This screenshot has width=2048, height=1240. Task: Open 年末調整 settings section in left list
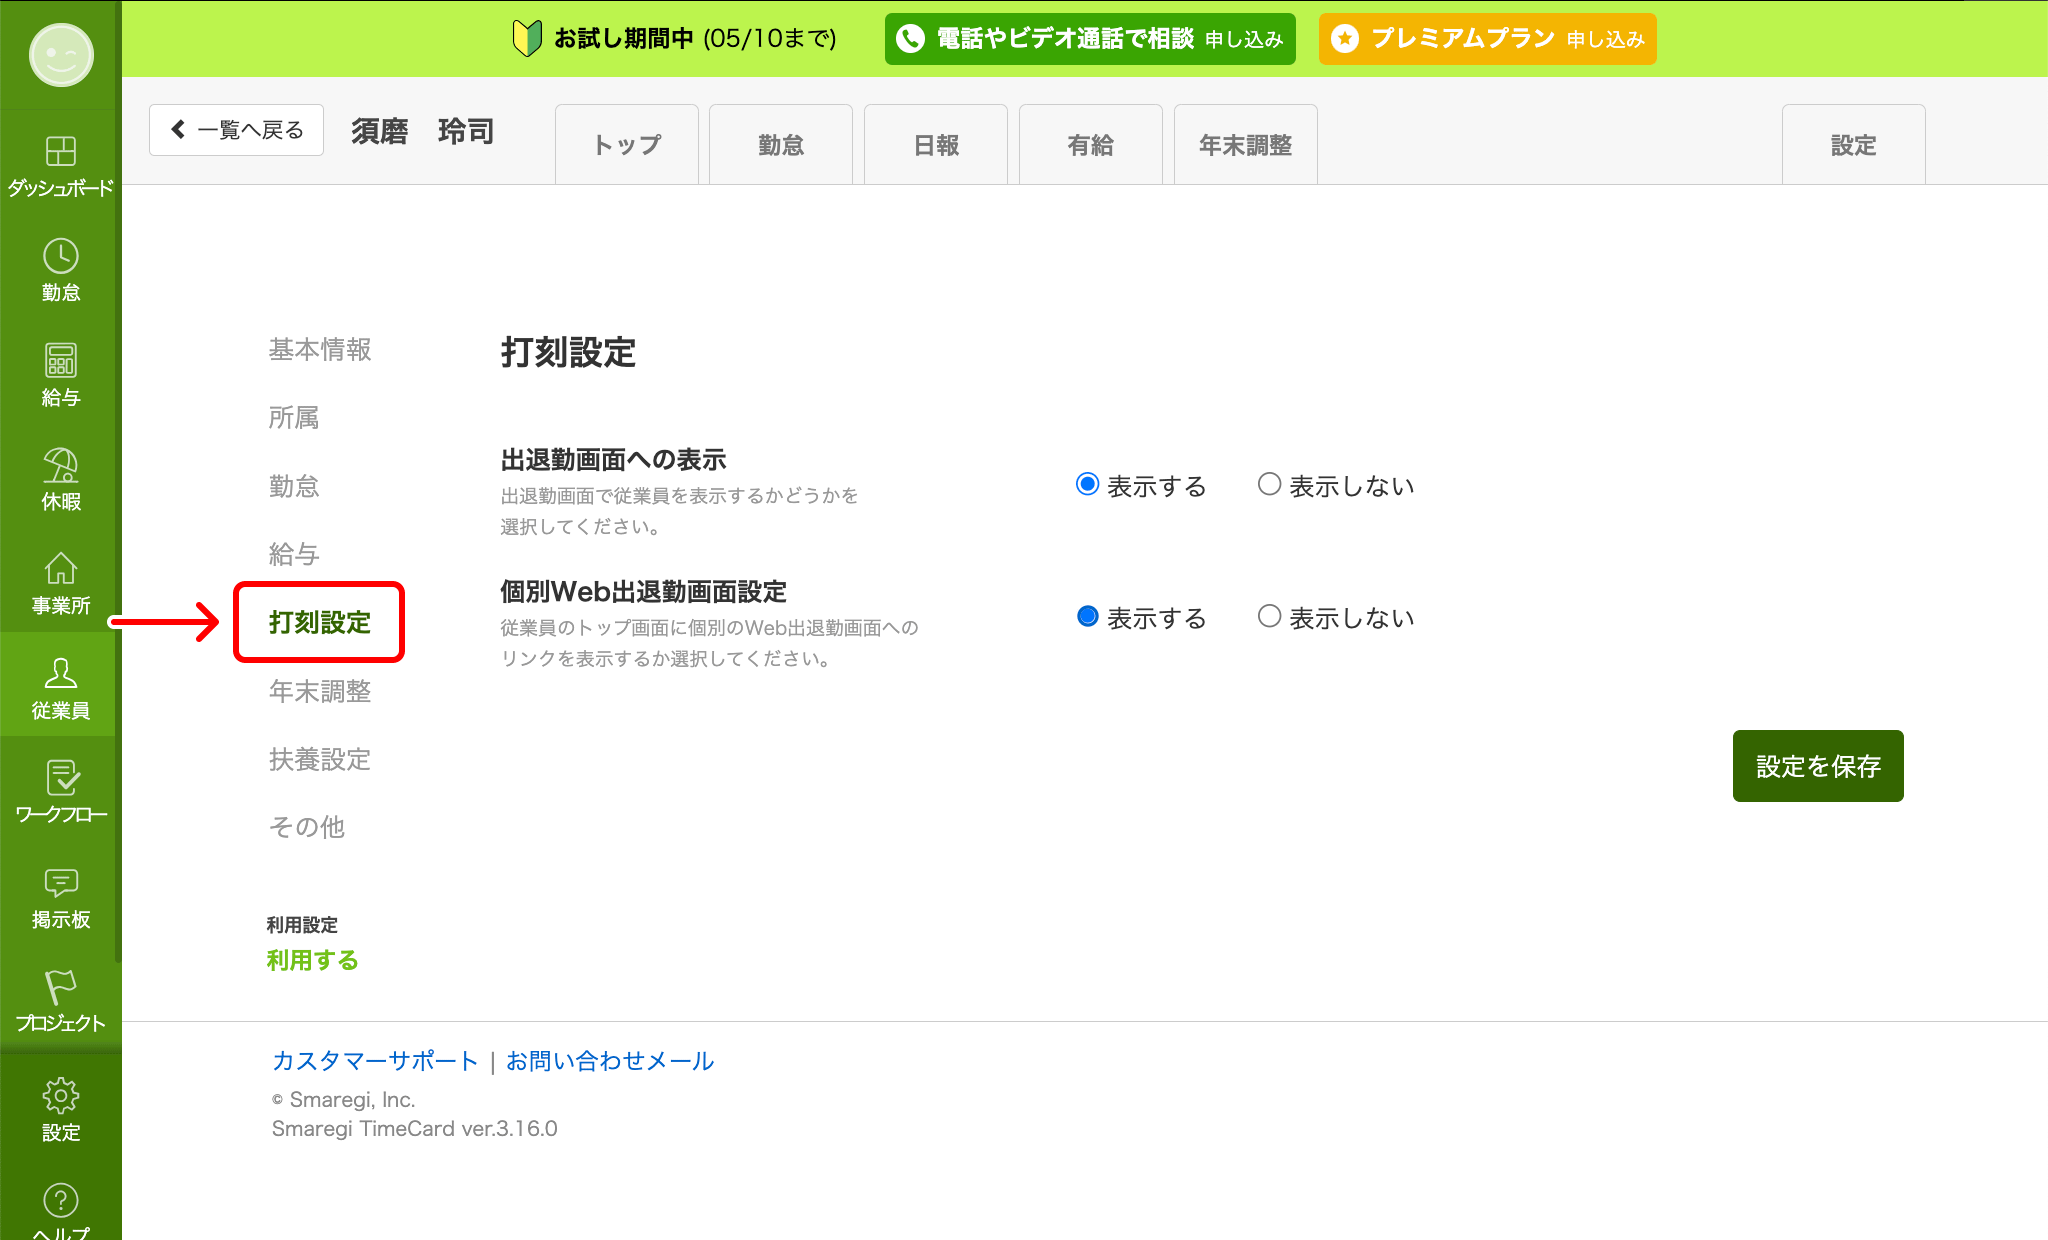coord(320,691)
